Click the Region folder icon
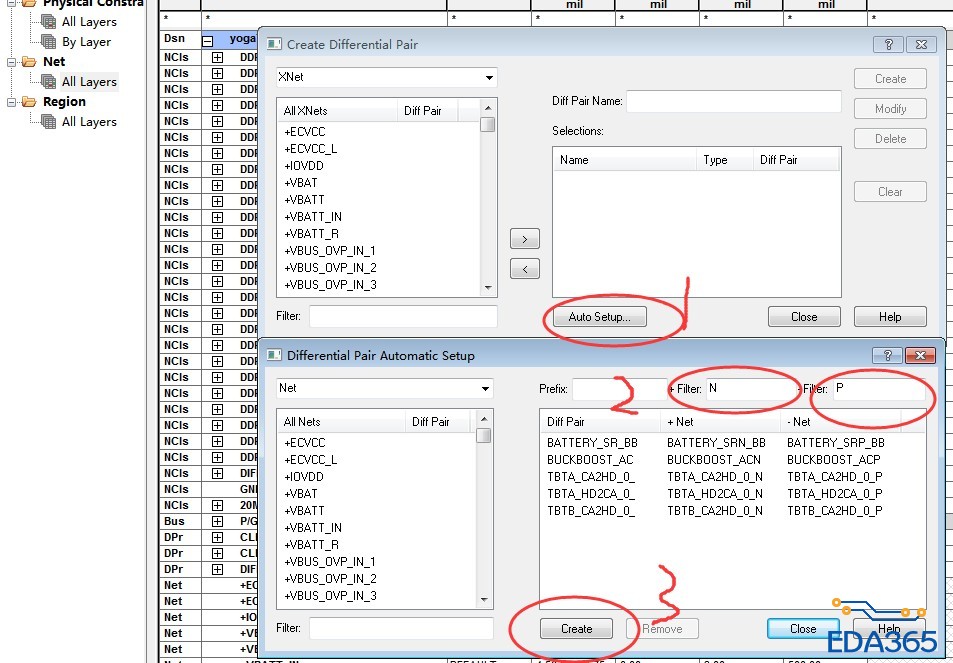This screenshot has height=663, width=953. 29,102
